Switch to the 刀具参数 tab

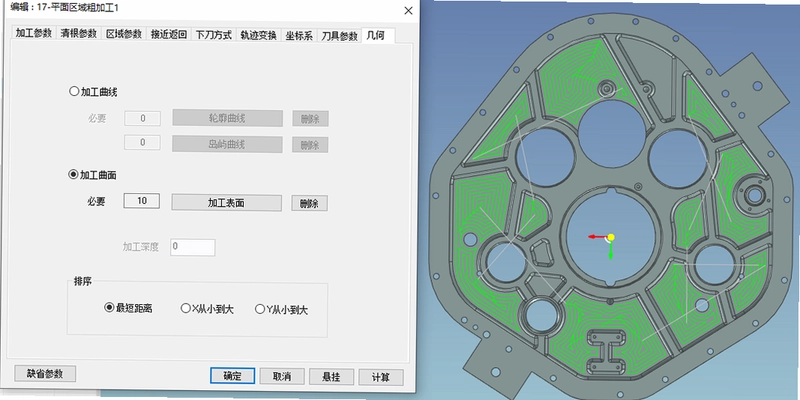point(339,35)
